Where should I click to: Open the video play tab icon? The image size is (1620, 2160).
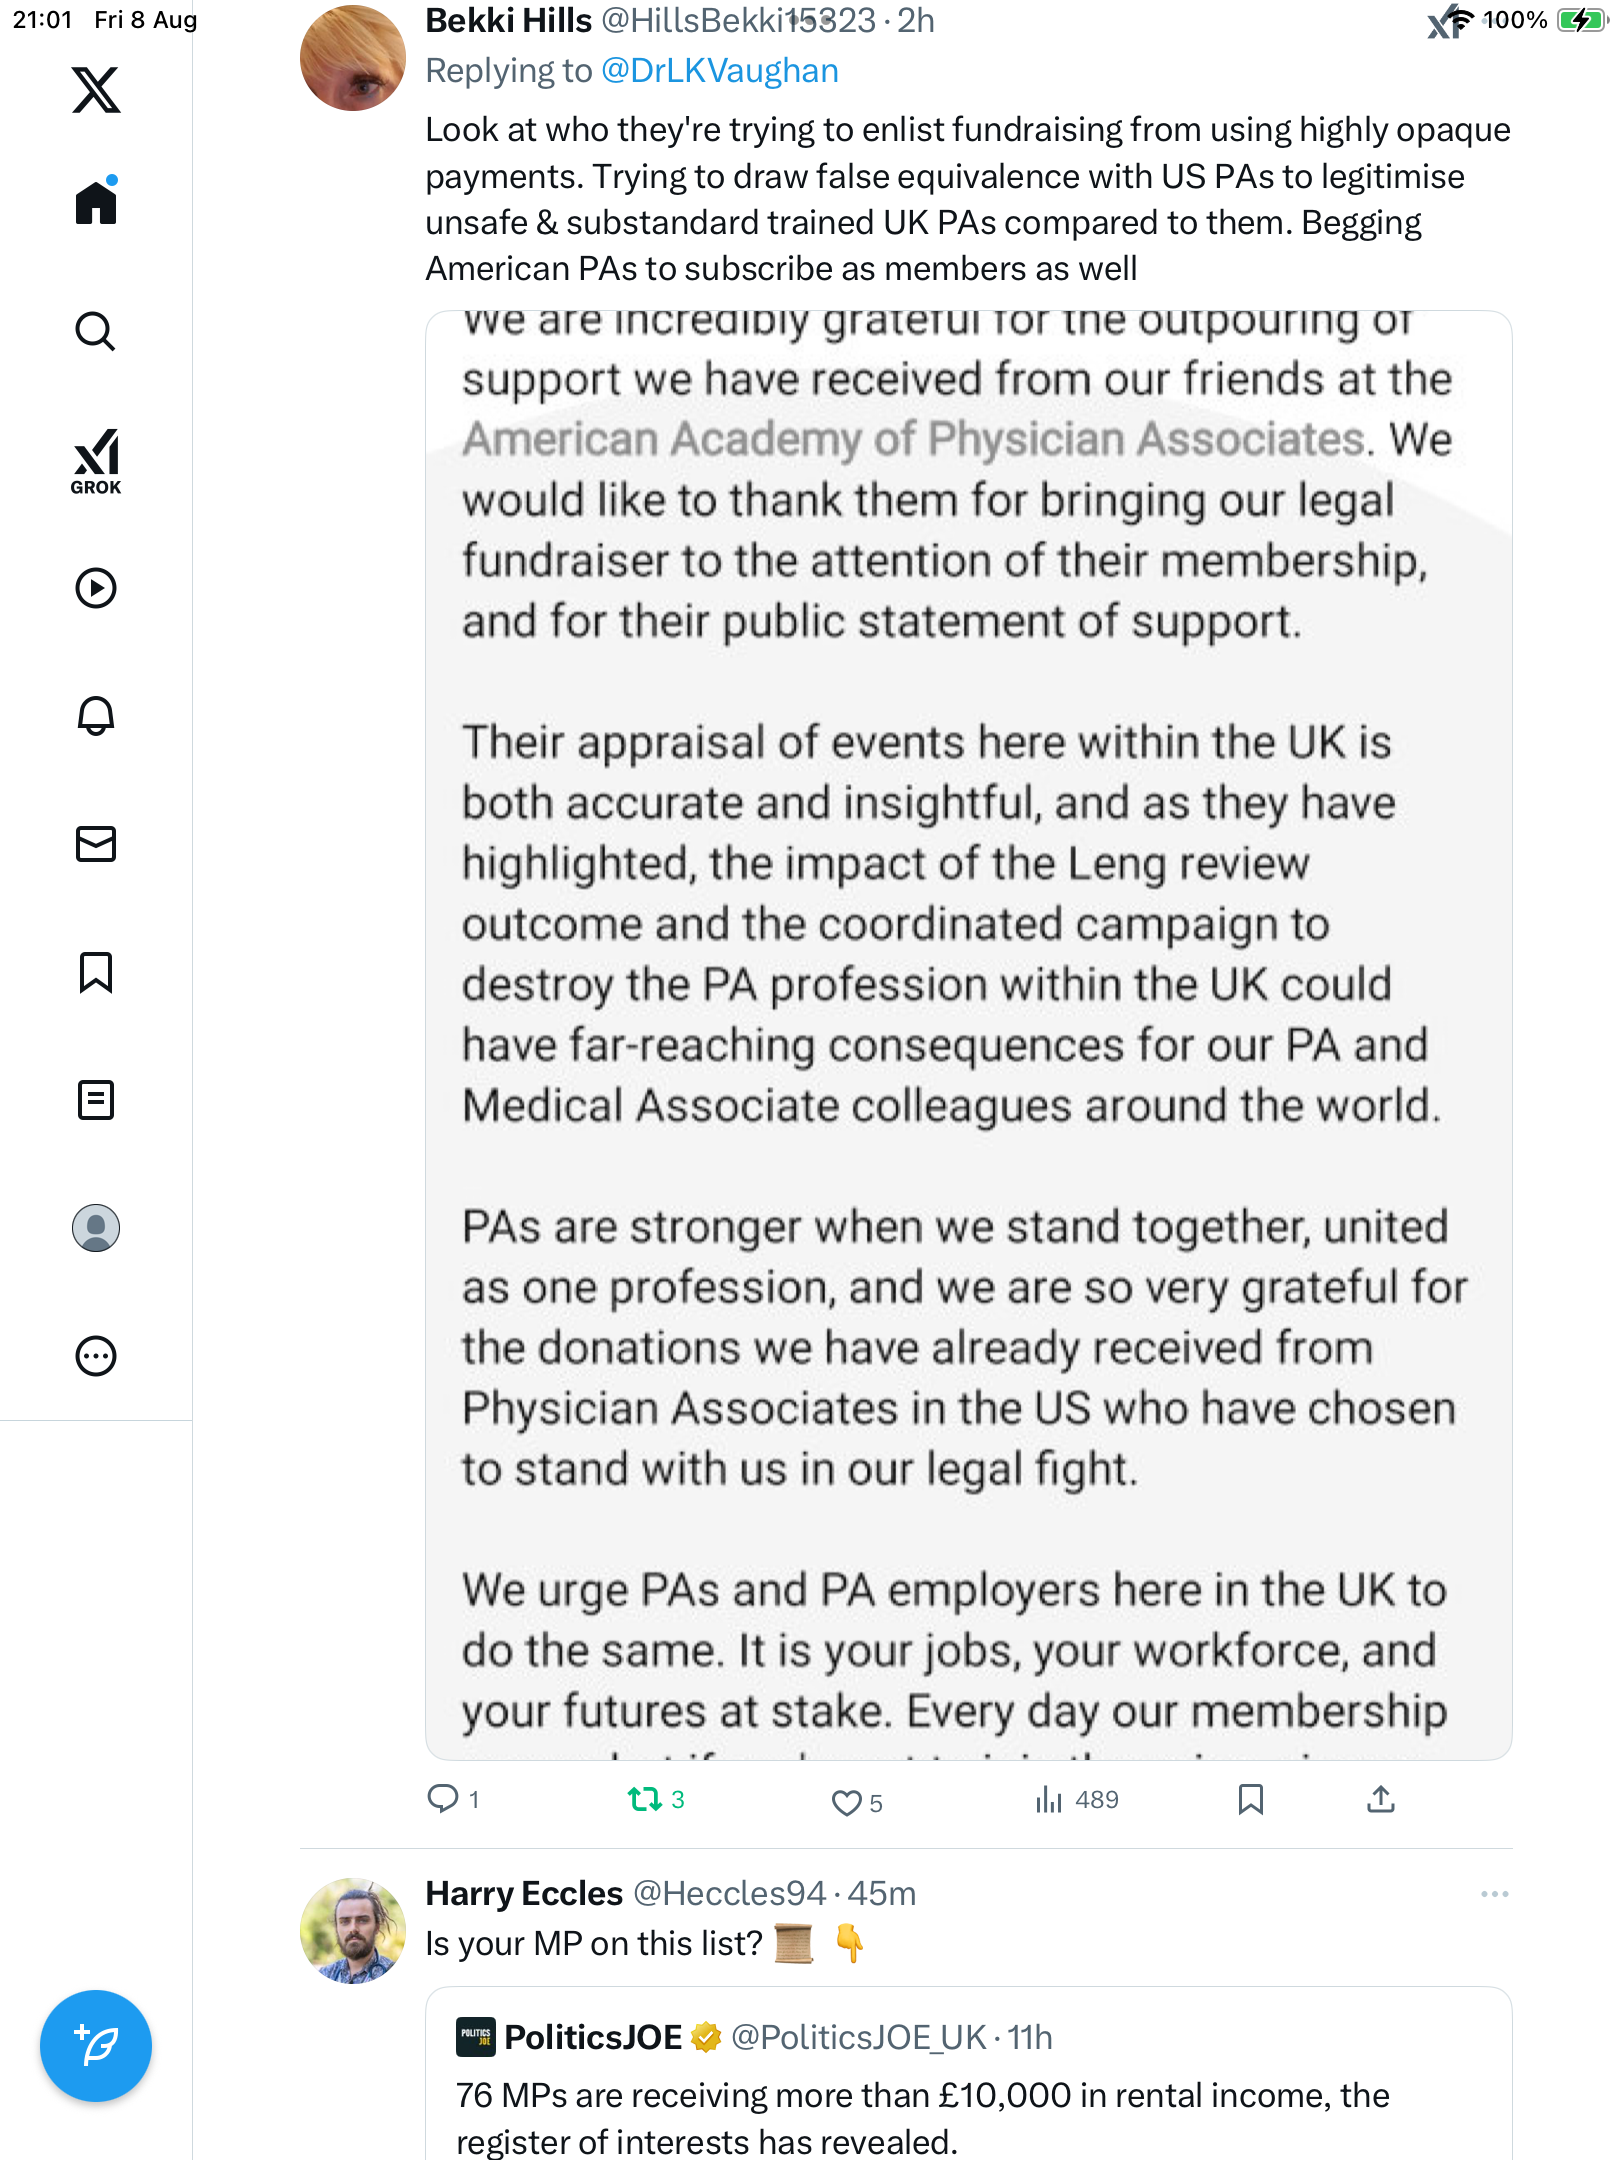96,588
